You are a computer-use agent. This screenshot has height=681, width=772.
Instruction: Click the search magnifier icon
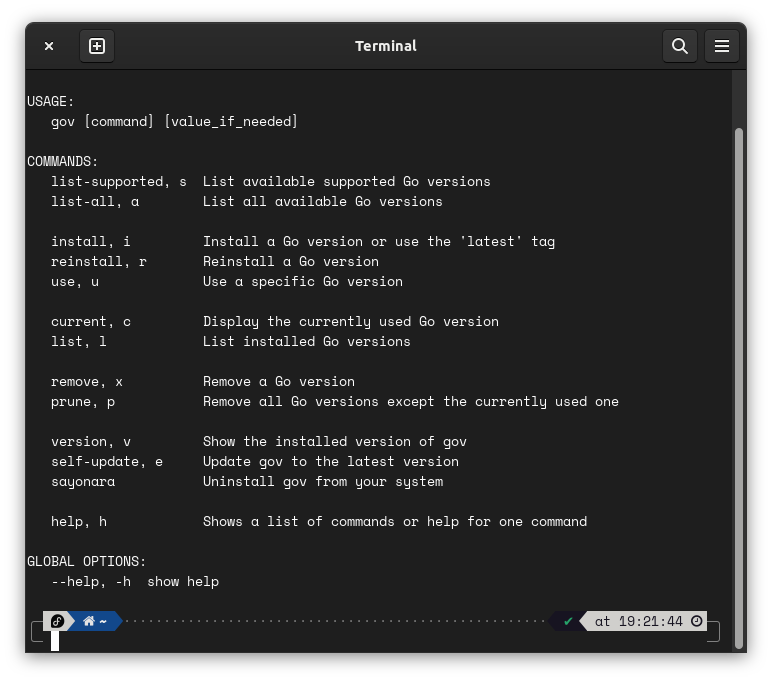point(680,46)
